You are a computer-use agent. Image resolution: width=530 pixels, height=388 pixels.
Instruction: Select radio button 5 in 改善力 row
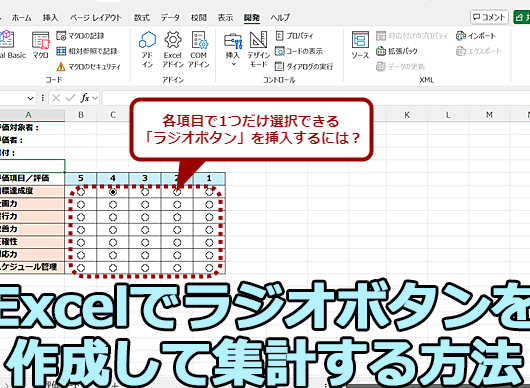click(x=81, y=230)
